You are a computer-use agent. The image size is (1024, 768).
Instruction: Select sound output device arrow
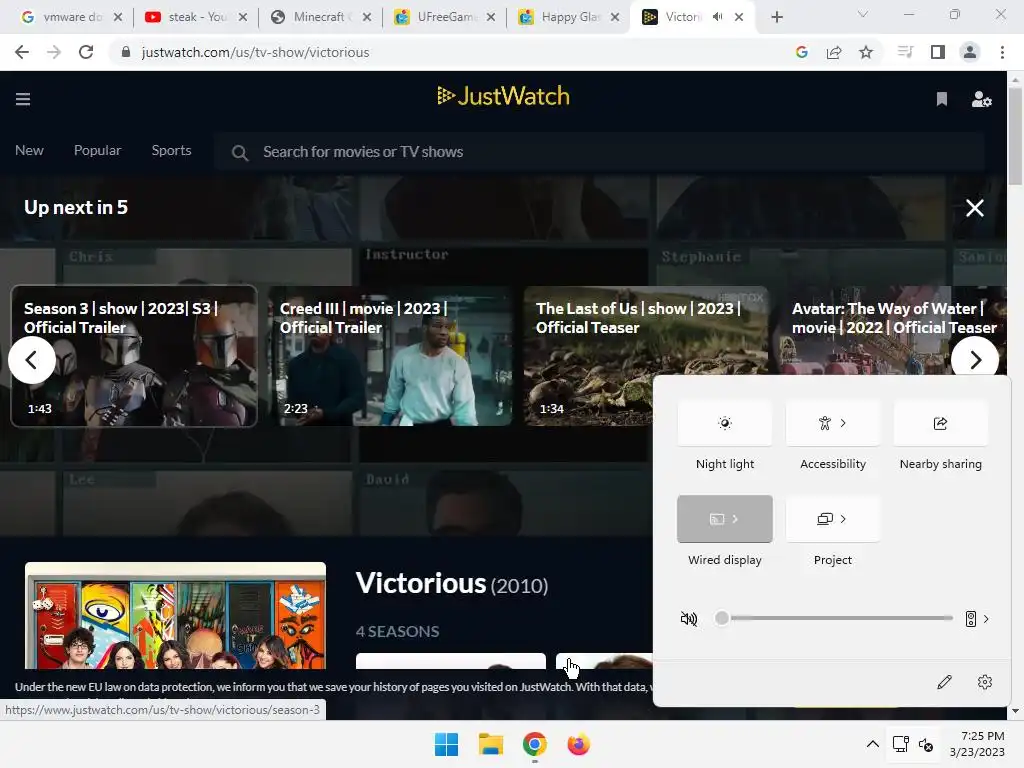[978, 618]
